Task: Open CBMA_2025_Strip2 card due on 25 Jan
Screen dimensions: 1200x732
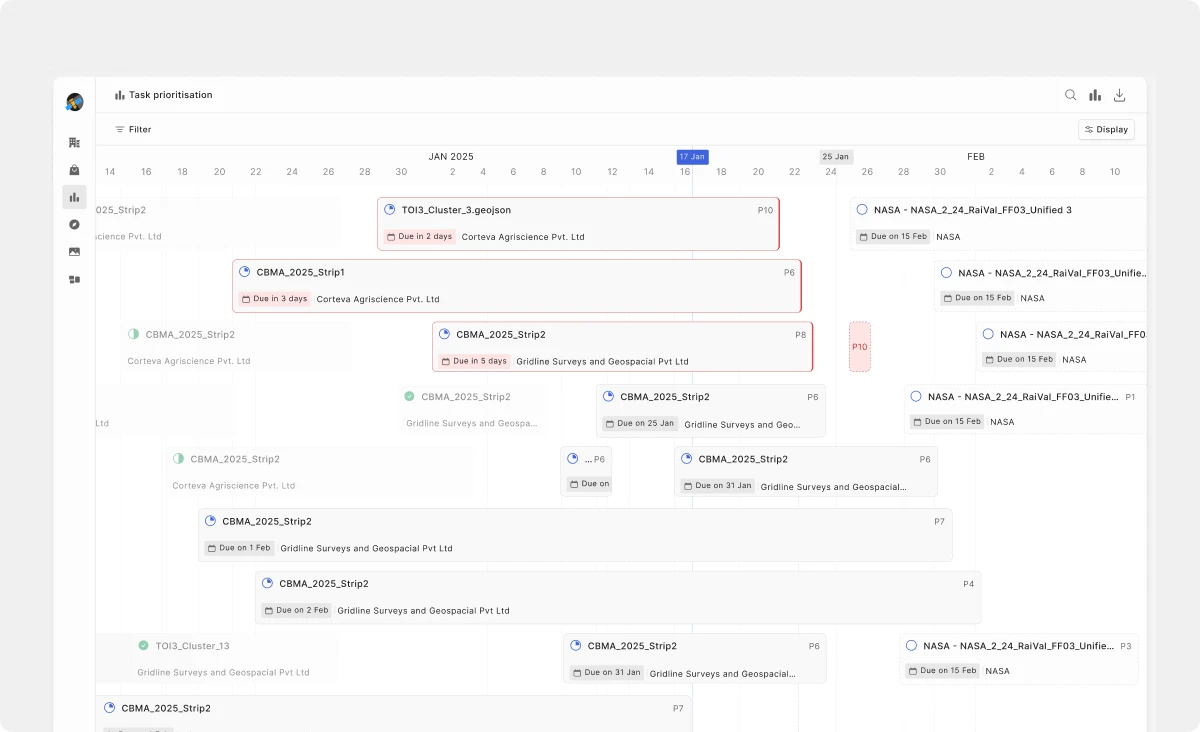Action: (x=711, y=410)
